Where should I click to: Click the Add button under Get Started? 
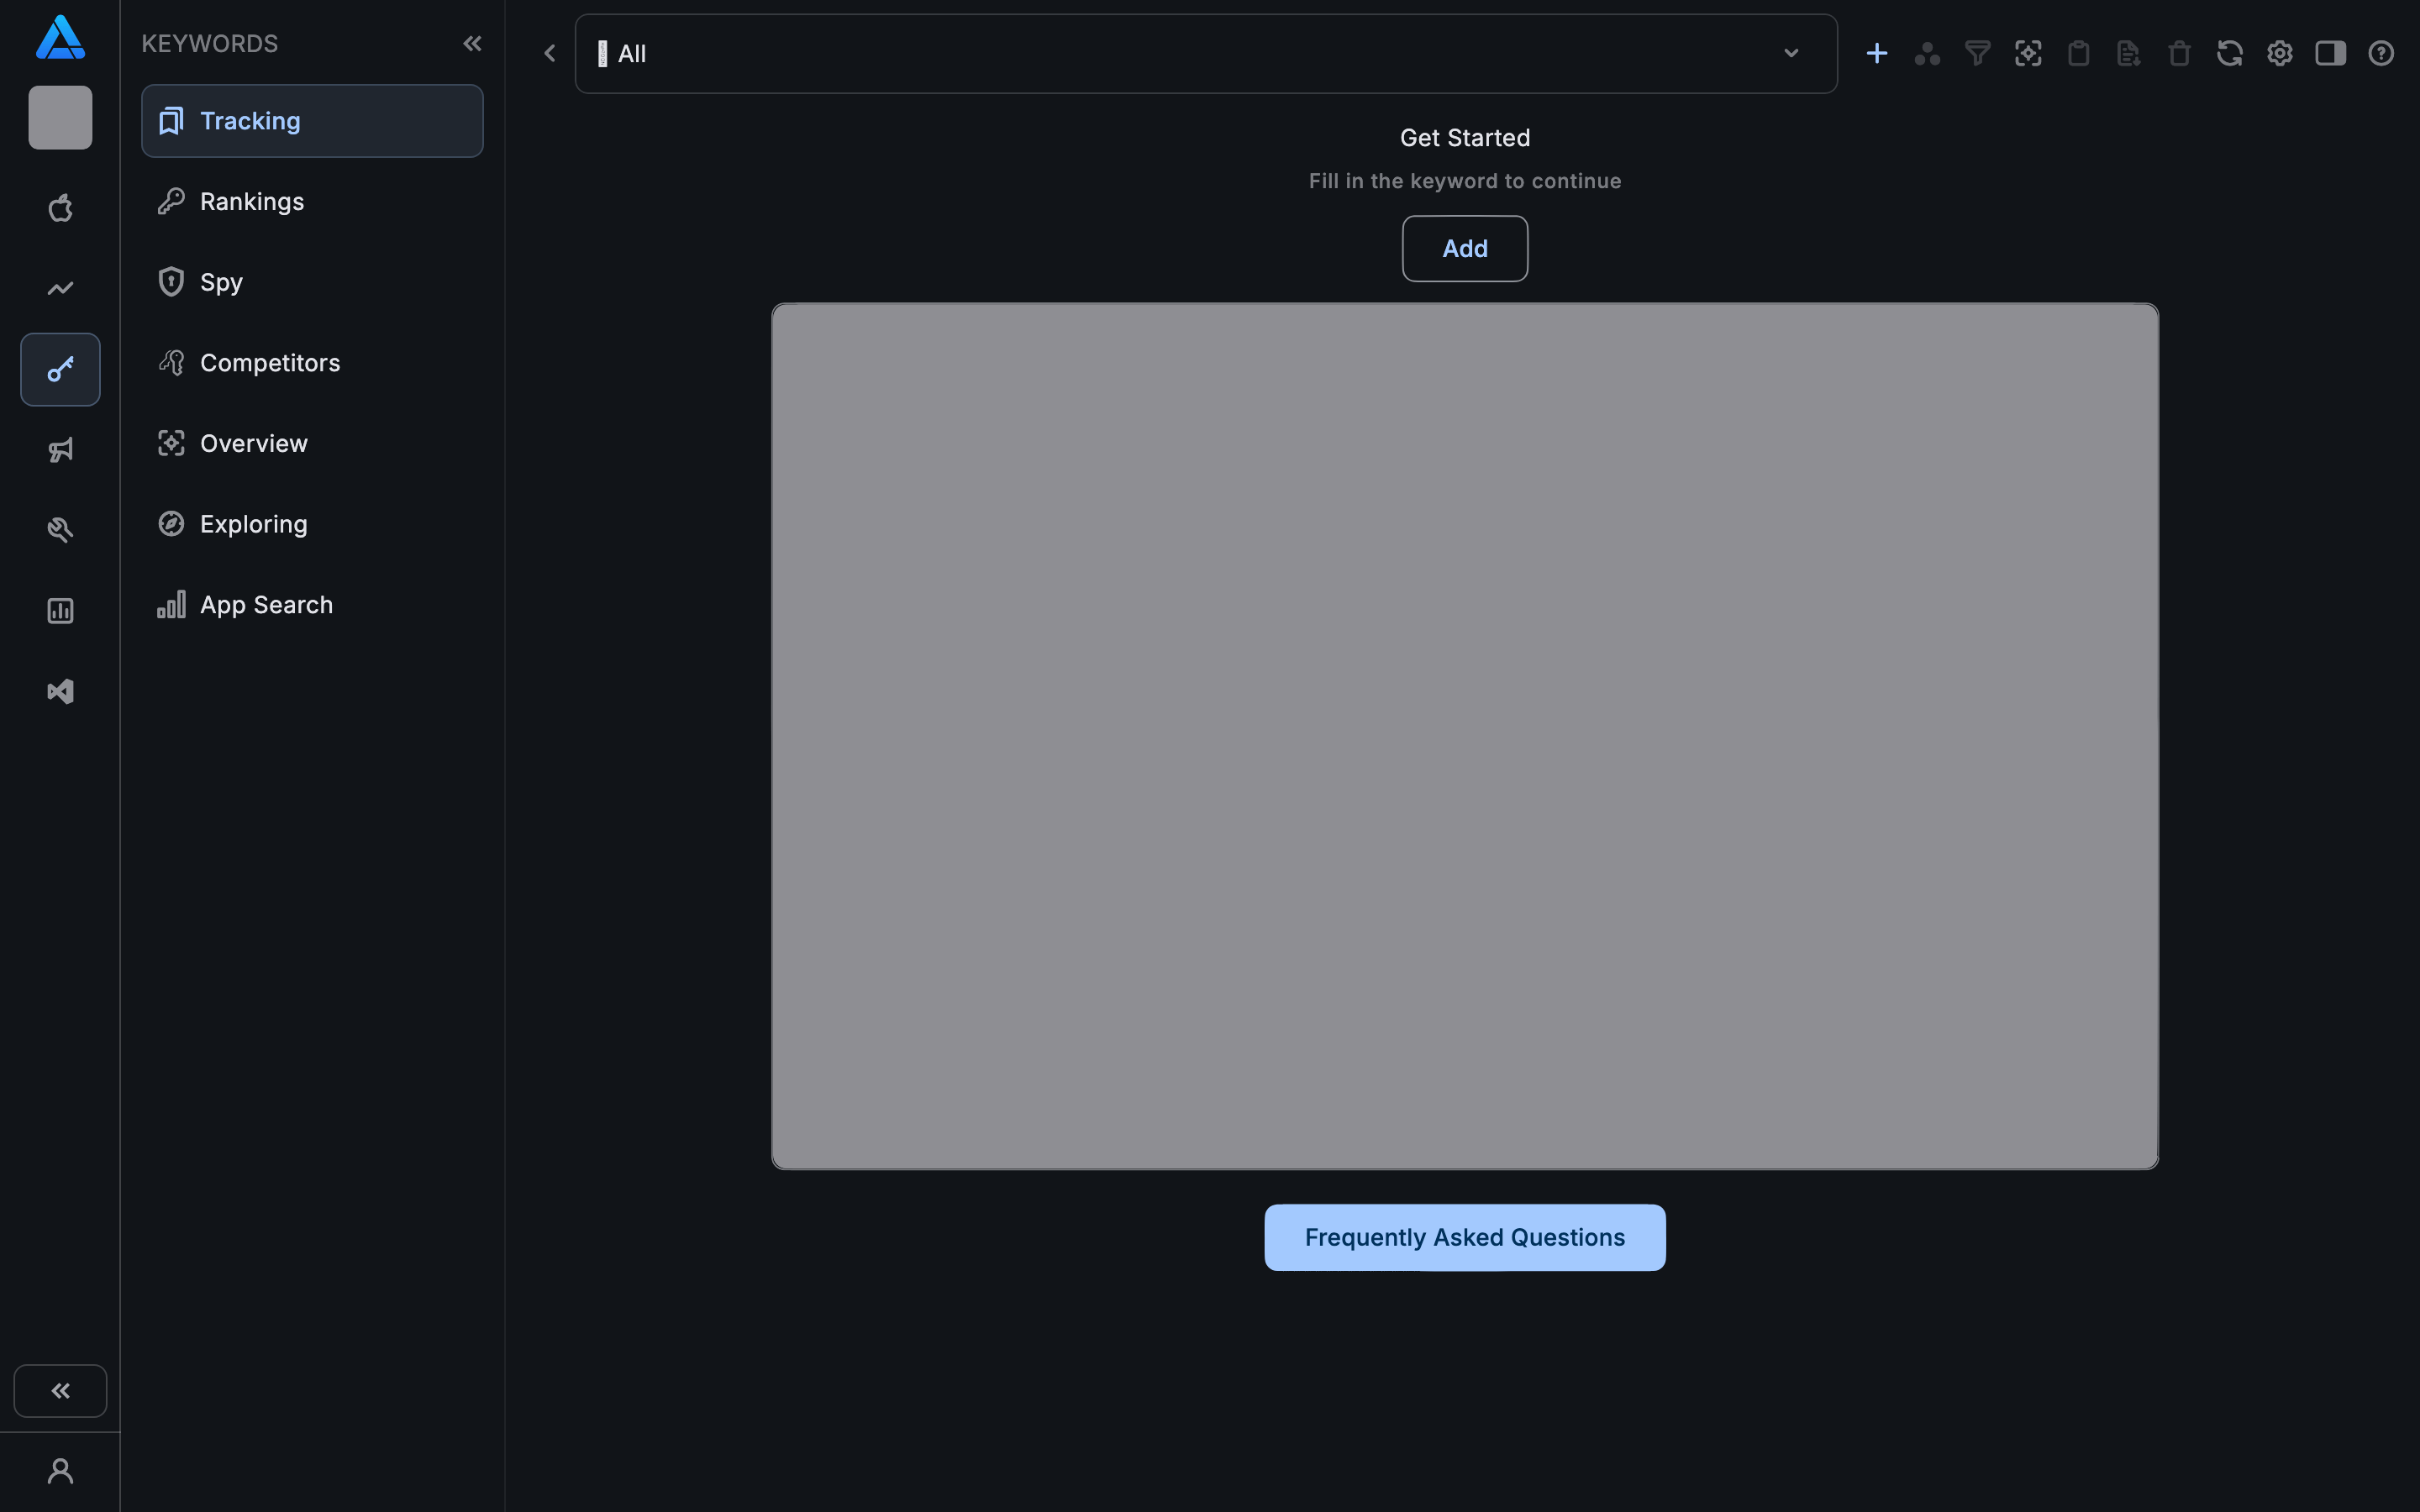pyautogui.click(x=1463, y=248)
